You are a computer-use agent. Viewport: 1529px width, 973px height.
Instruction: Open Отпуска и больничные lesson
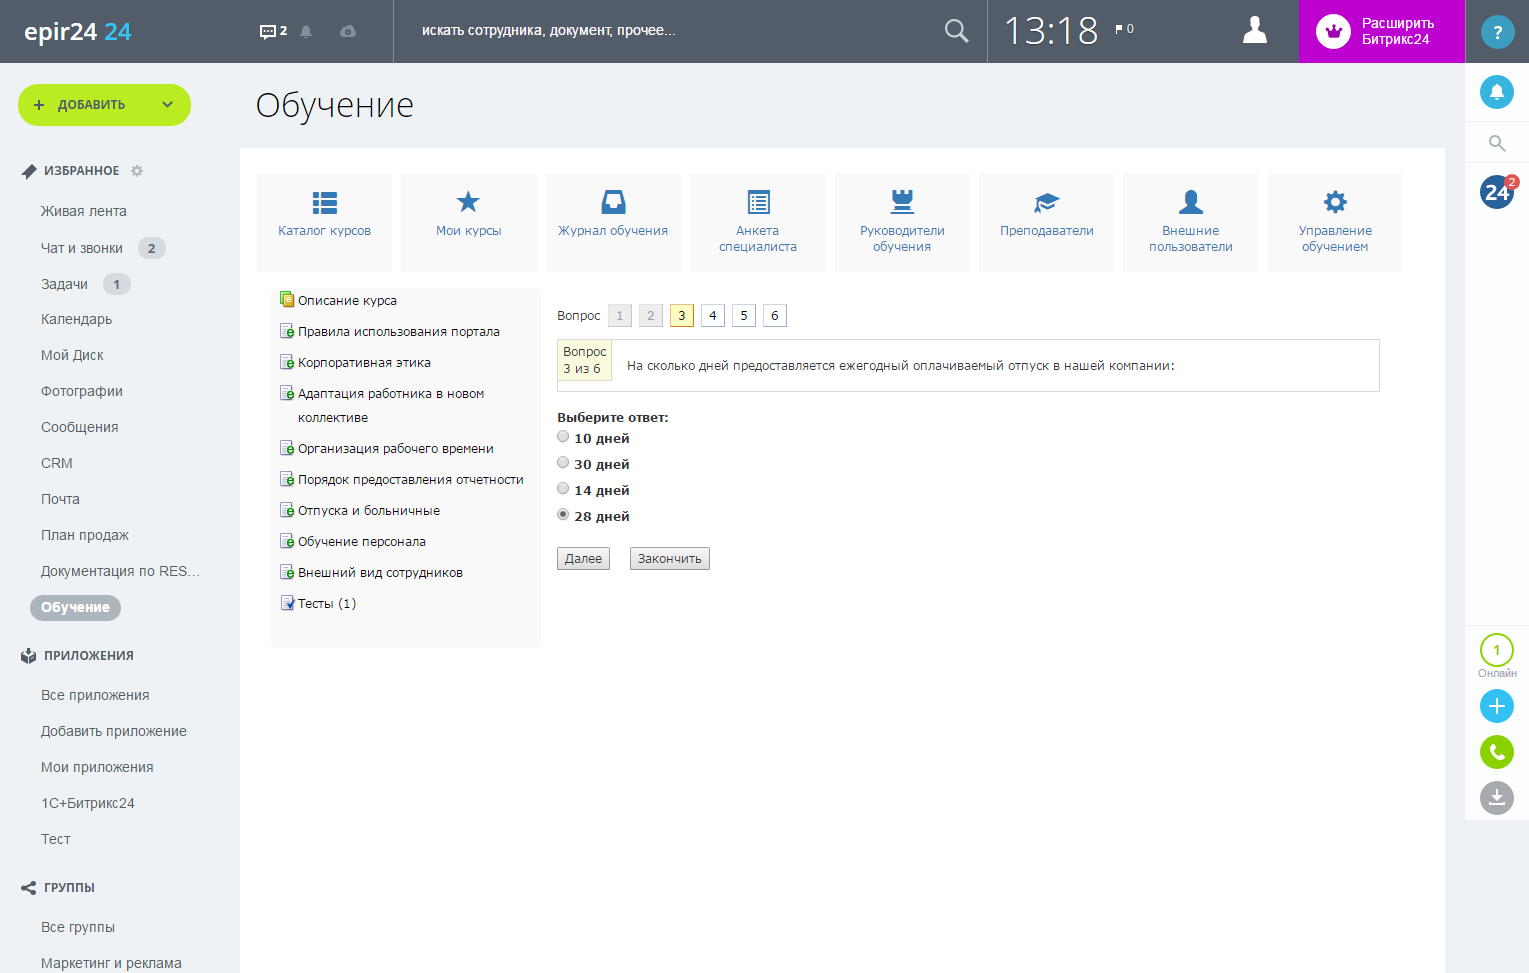pyautogui.click(x=369, y=510)
